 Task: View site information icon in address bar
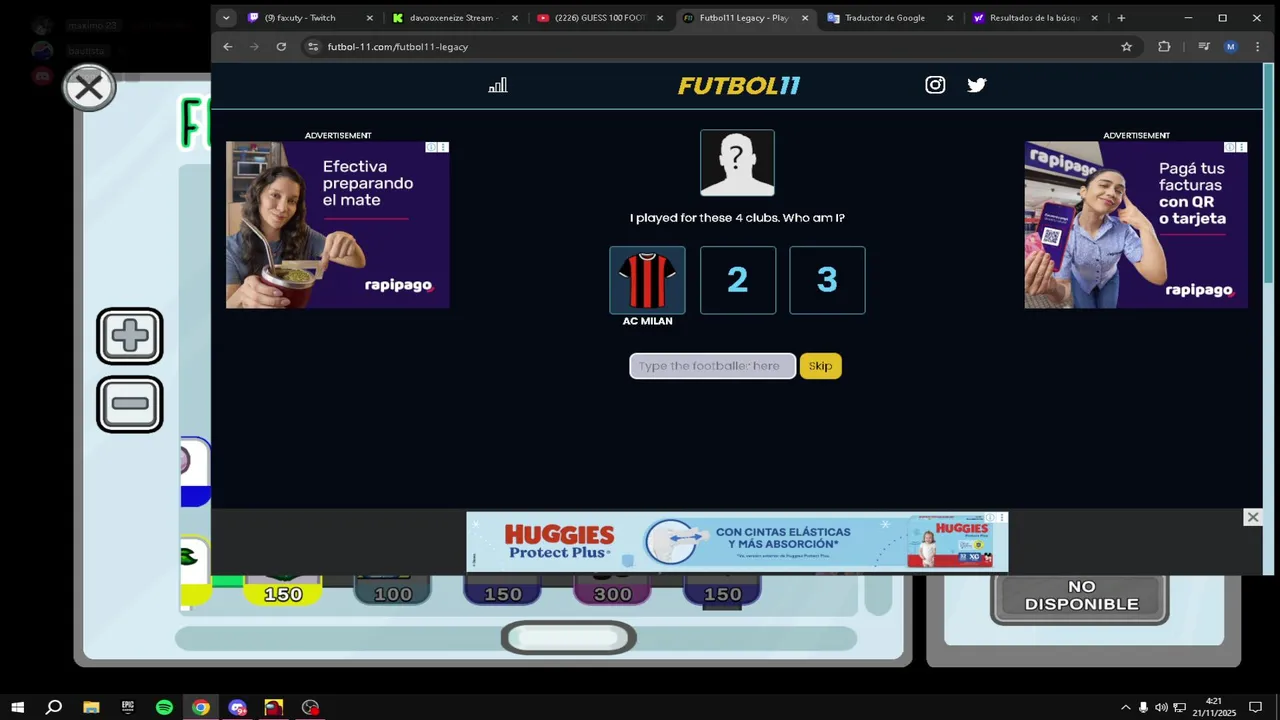click(x=313, y=47)
